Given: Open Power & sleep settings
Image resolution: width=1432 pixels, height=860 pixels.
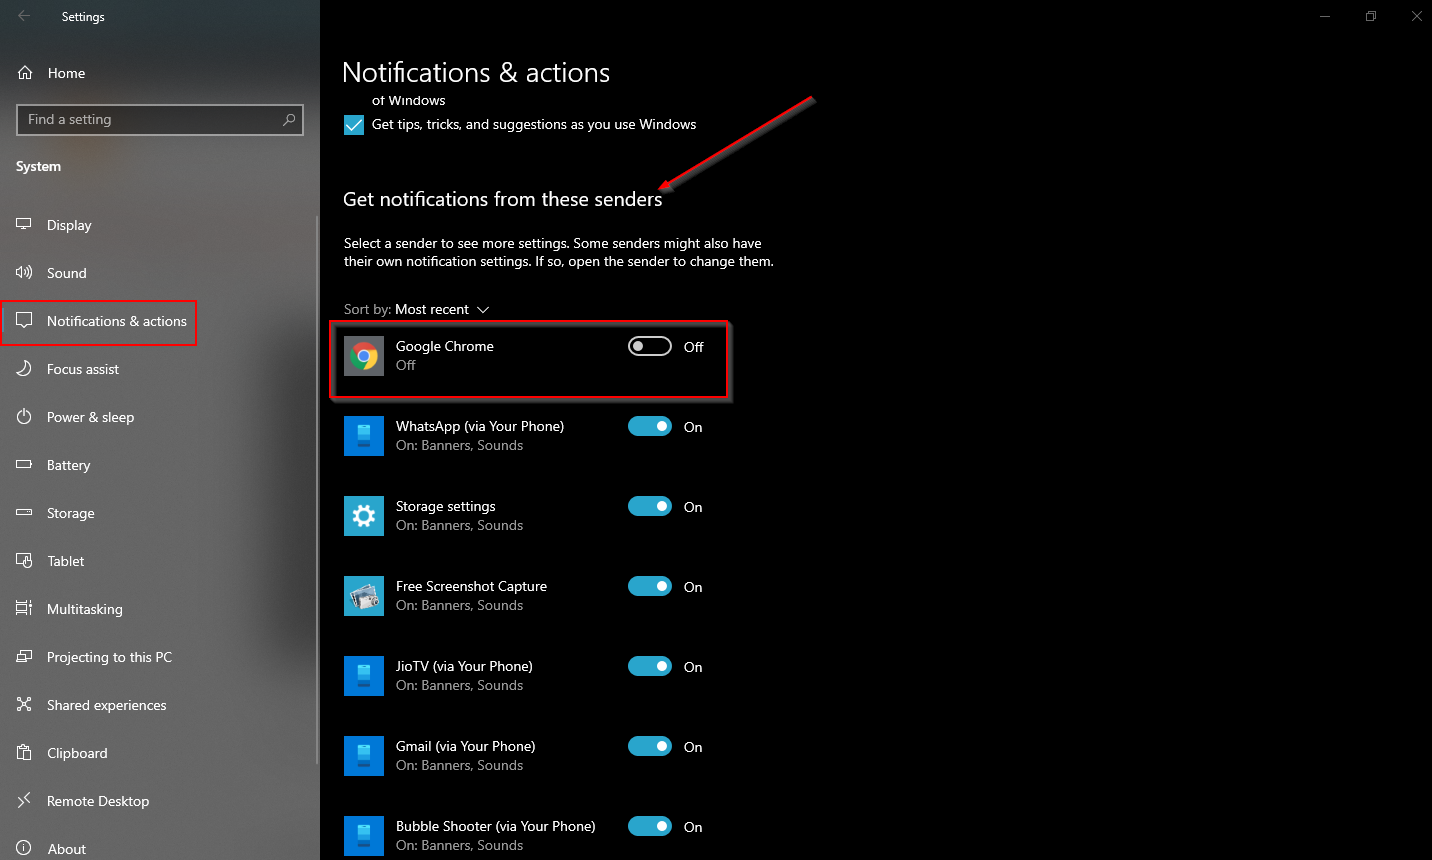Looking at the screenshot, I should click(158, 417).
